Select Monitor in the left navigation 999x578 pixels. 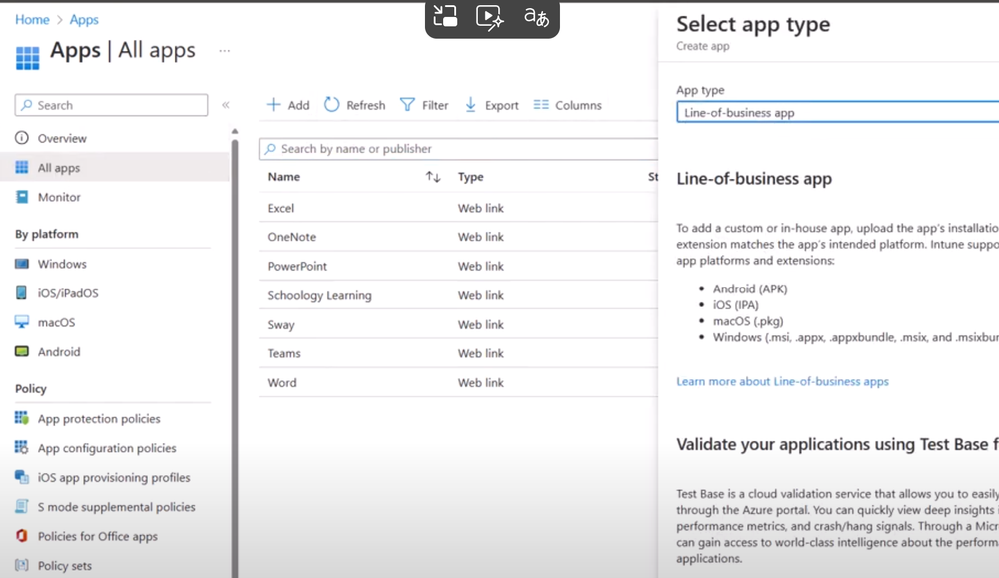coord(59,197)
